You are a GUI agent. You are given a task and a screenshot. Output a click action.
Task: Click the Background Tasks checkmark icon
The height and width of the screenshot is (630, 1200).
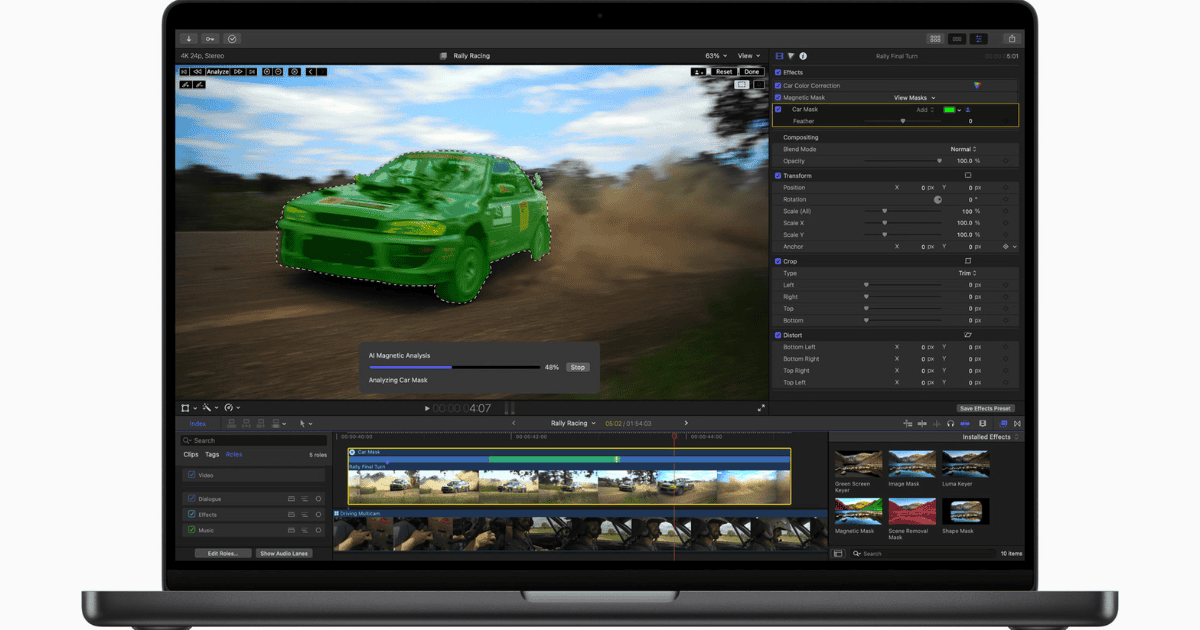tap(232, 39)
